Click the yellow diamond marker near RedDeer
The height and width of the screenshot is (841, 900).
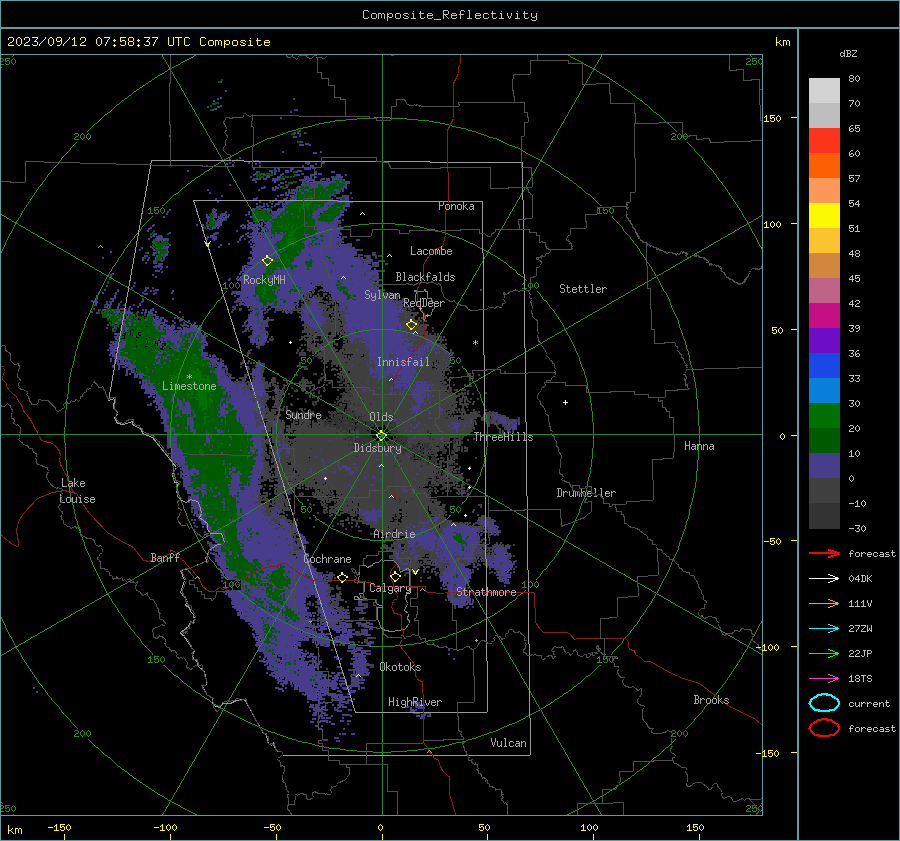tap(412, 325)
